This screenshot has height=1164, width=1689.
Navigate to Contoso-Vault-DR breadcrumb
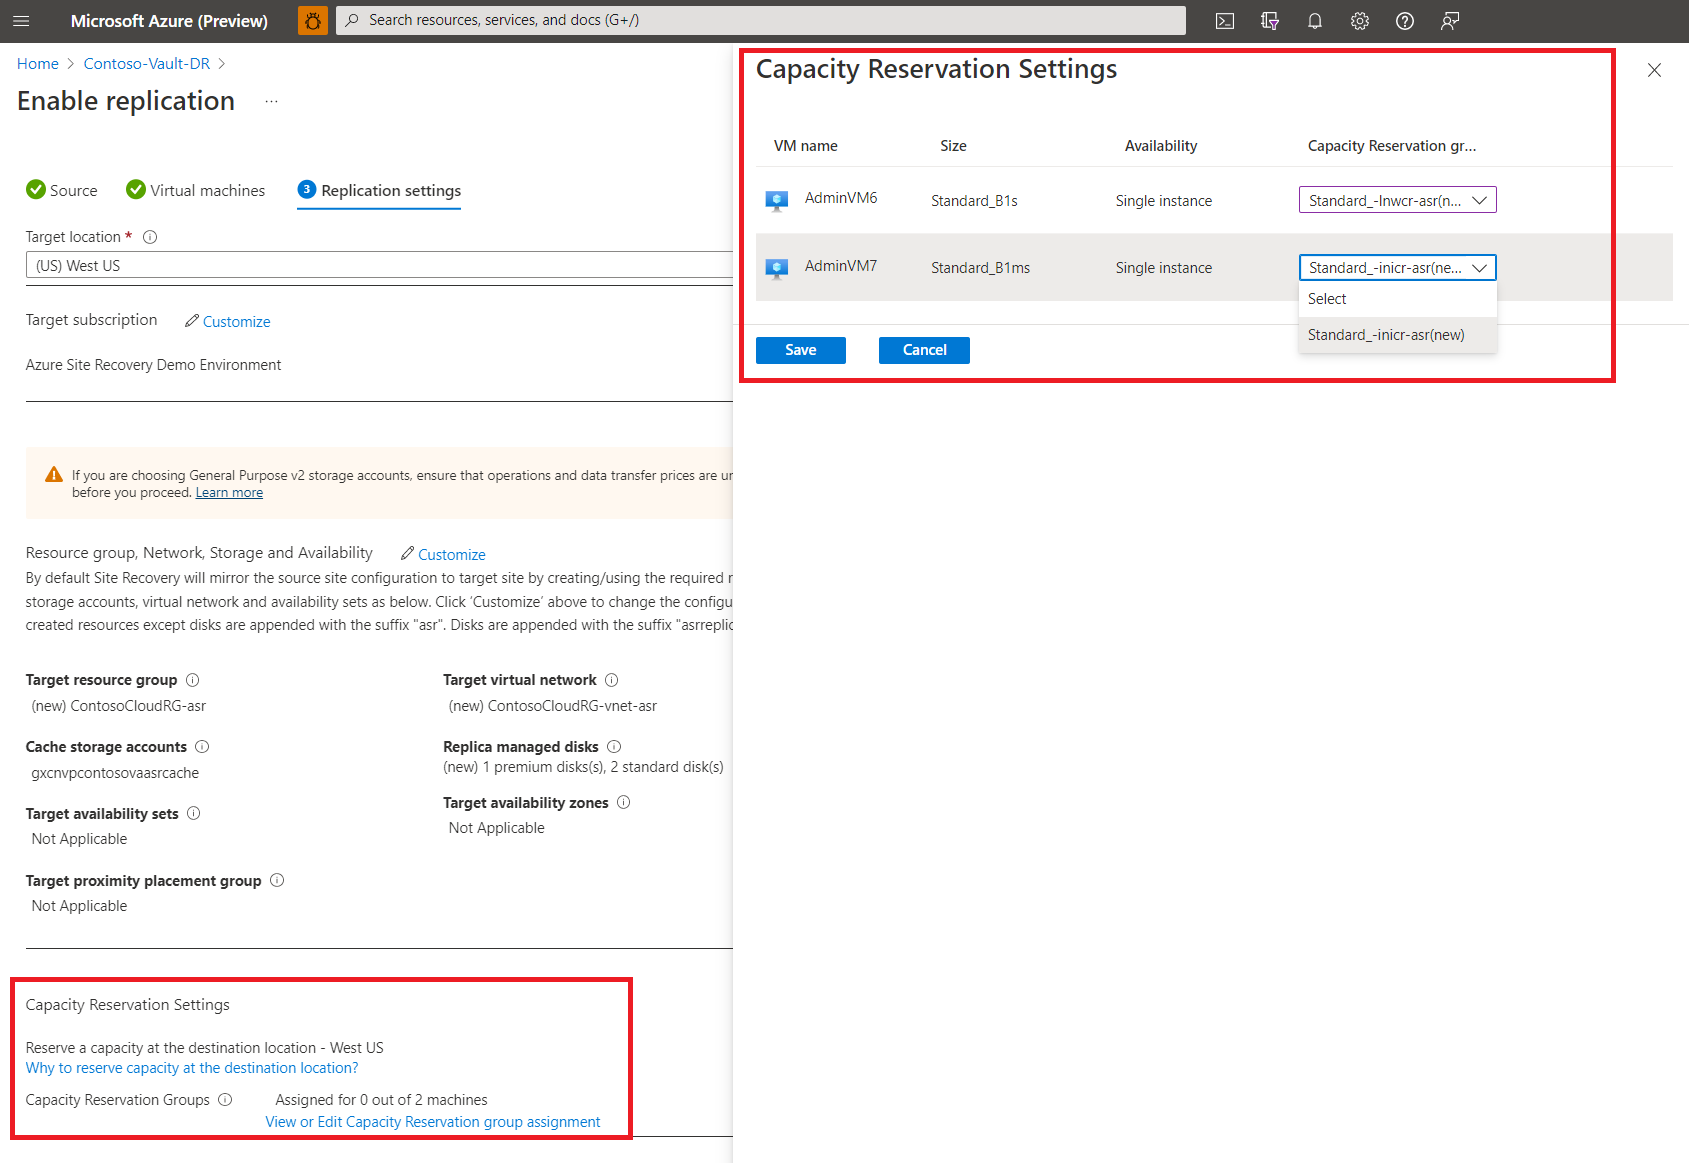(x=147, y=64)
